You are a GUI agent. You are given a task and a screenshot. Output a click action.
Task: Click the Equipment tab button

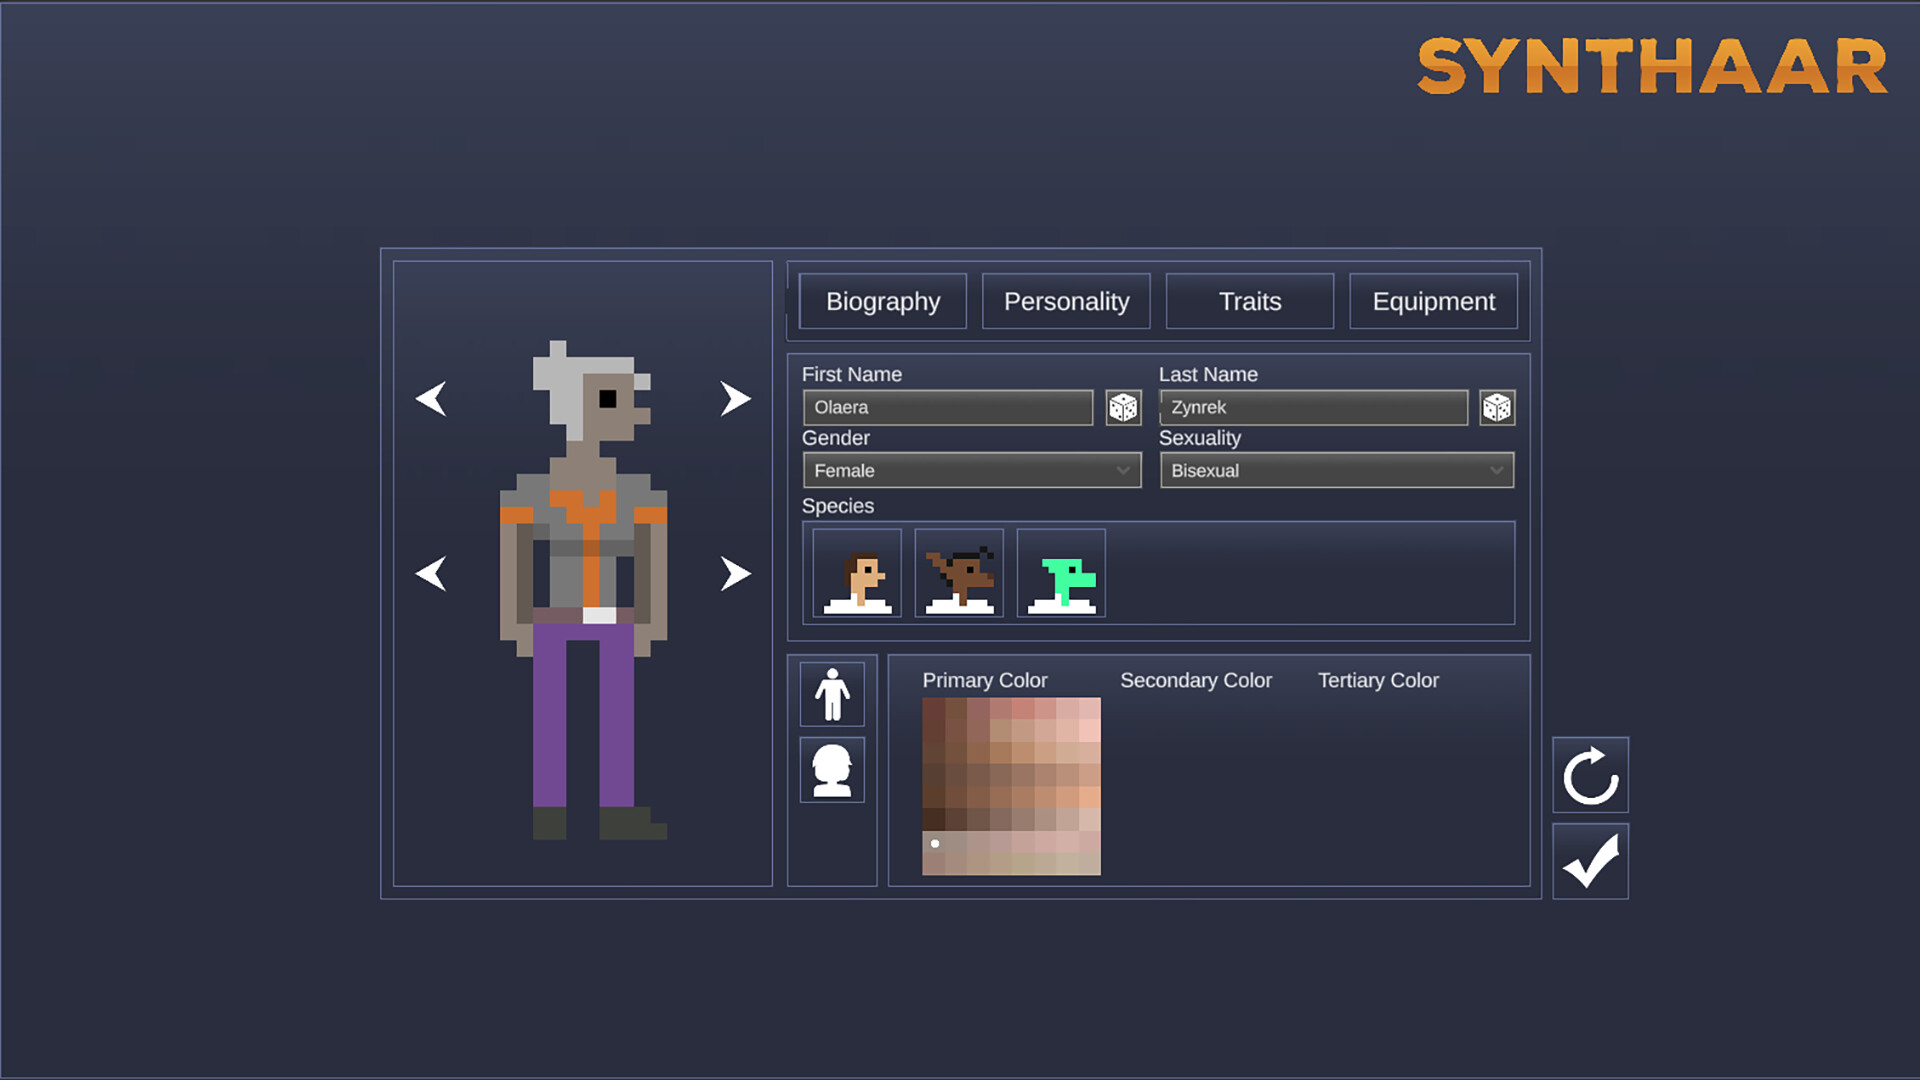(x=1433, y=301)
